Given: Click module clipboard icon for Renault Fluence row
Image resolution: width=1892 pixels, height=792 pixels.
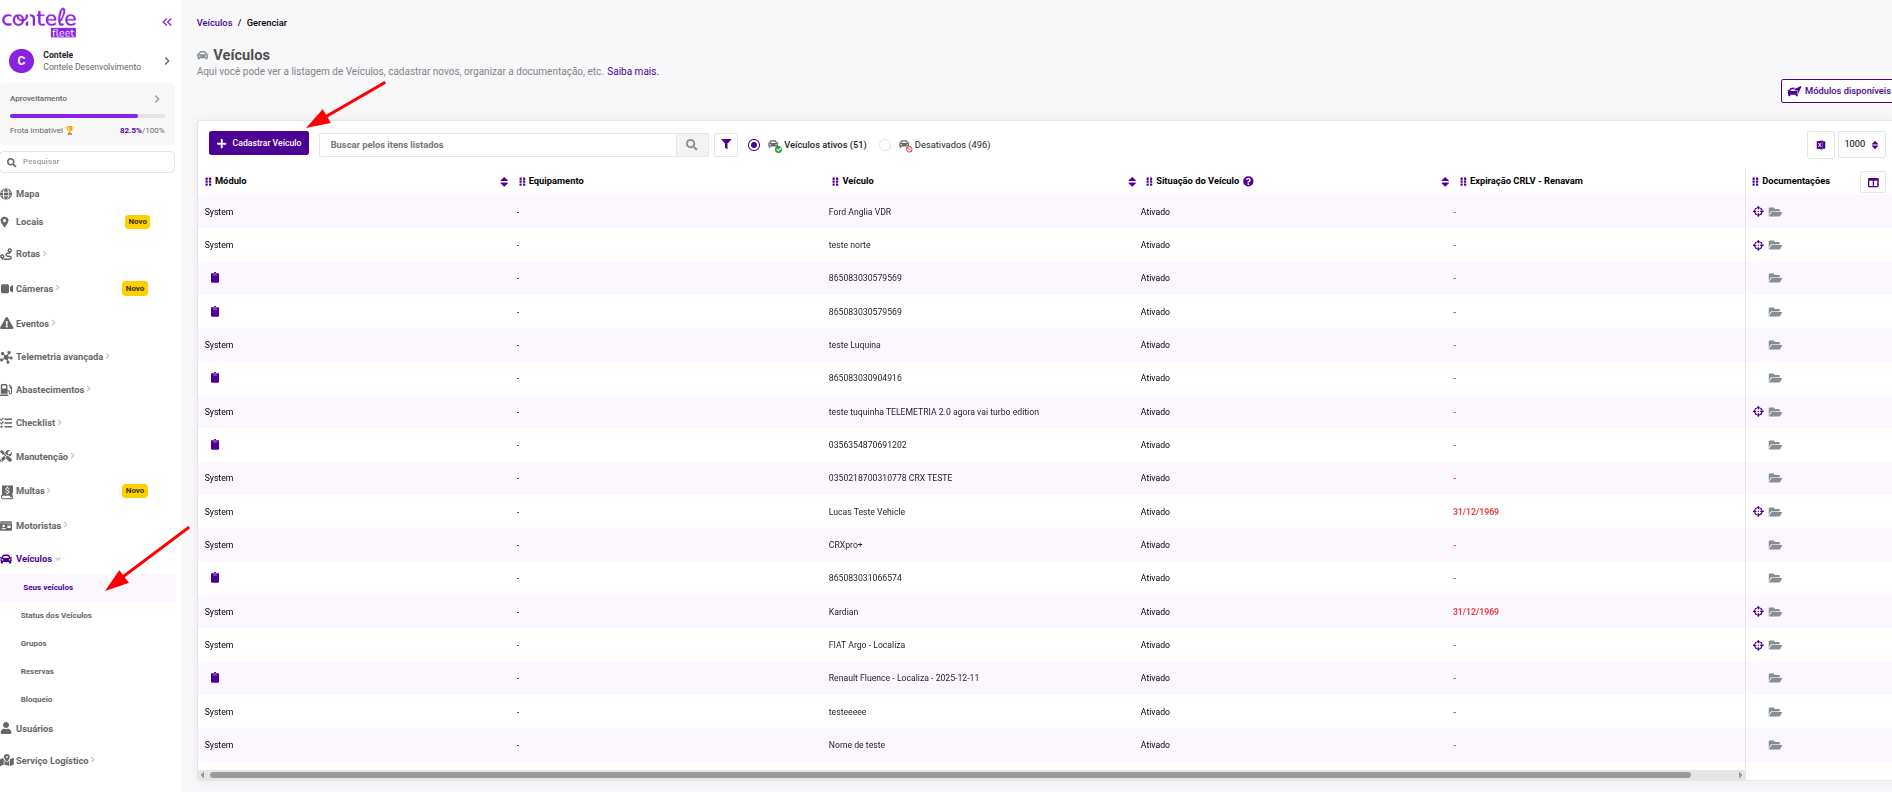Looking at the screenshot, I should click(x=215, y=678).
